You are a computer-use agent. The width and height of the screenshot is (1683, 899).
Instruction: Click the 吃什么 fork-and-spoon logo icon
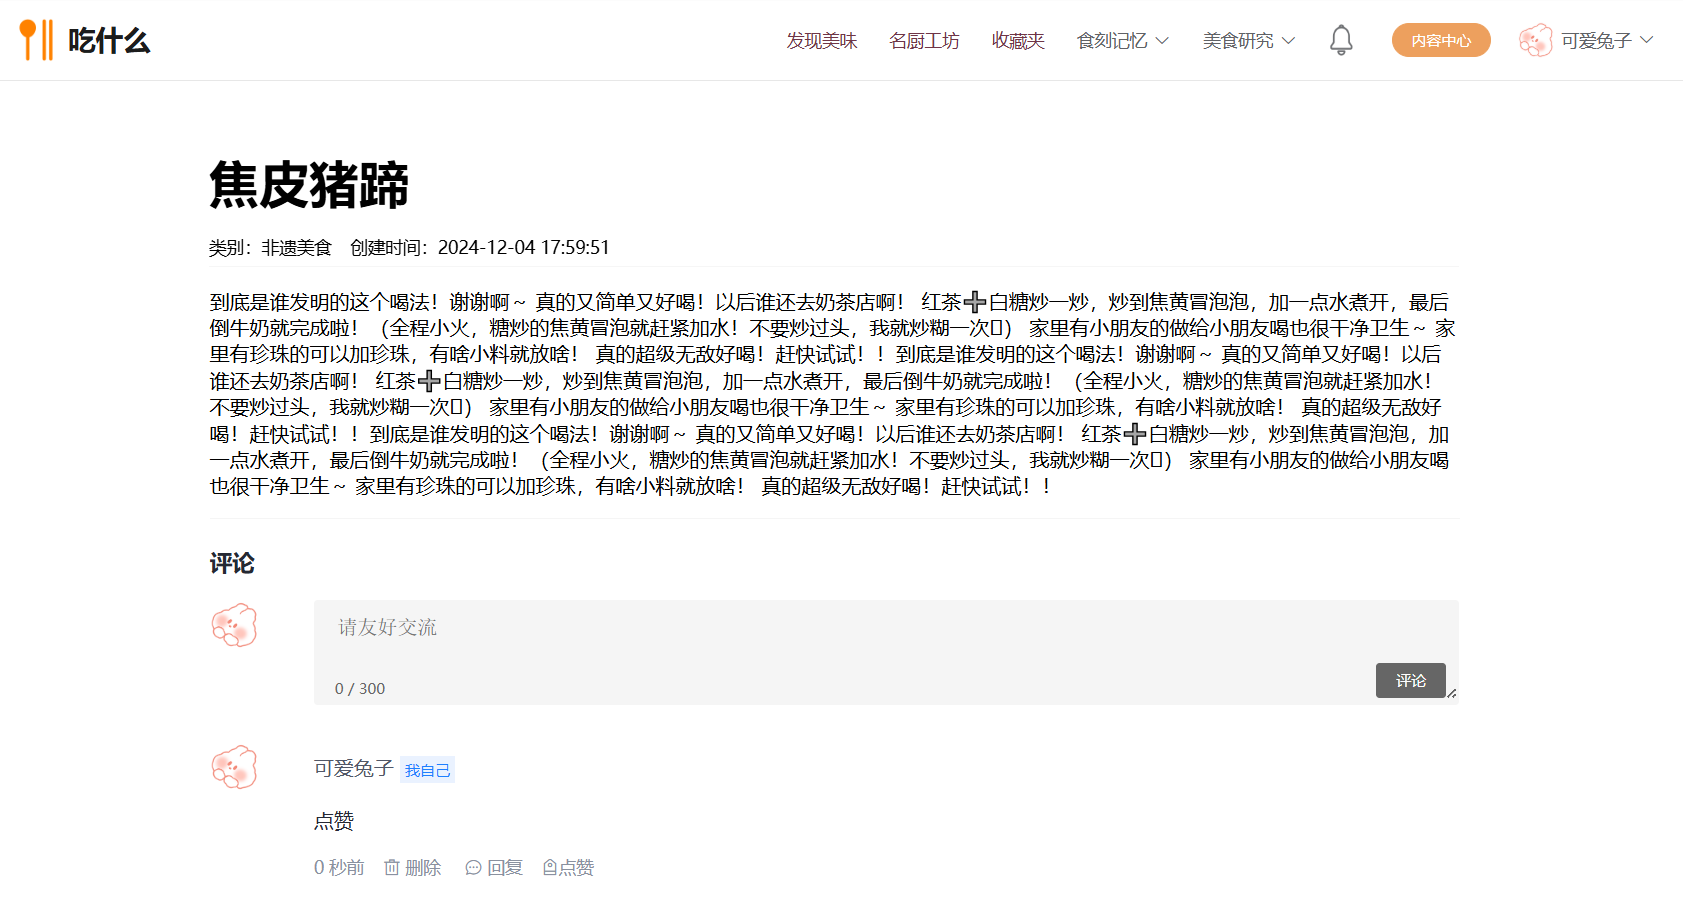(x=36, y=40)
